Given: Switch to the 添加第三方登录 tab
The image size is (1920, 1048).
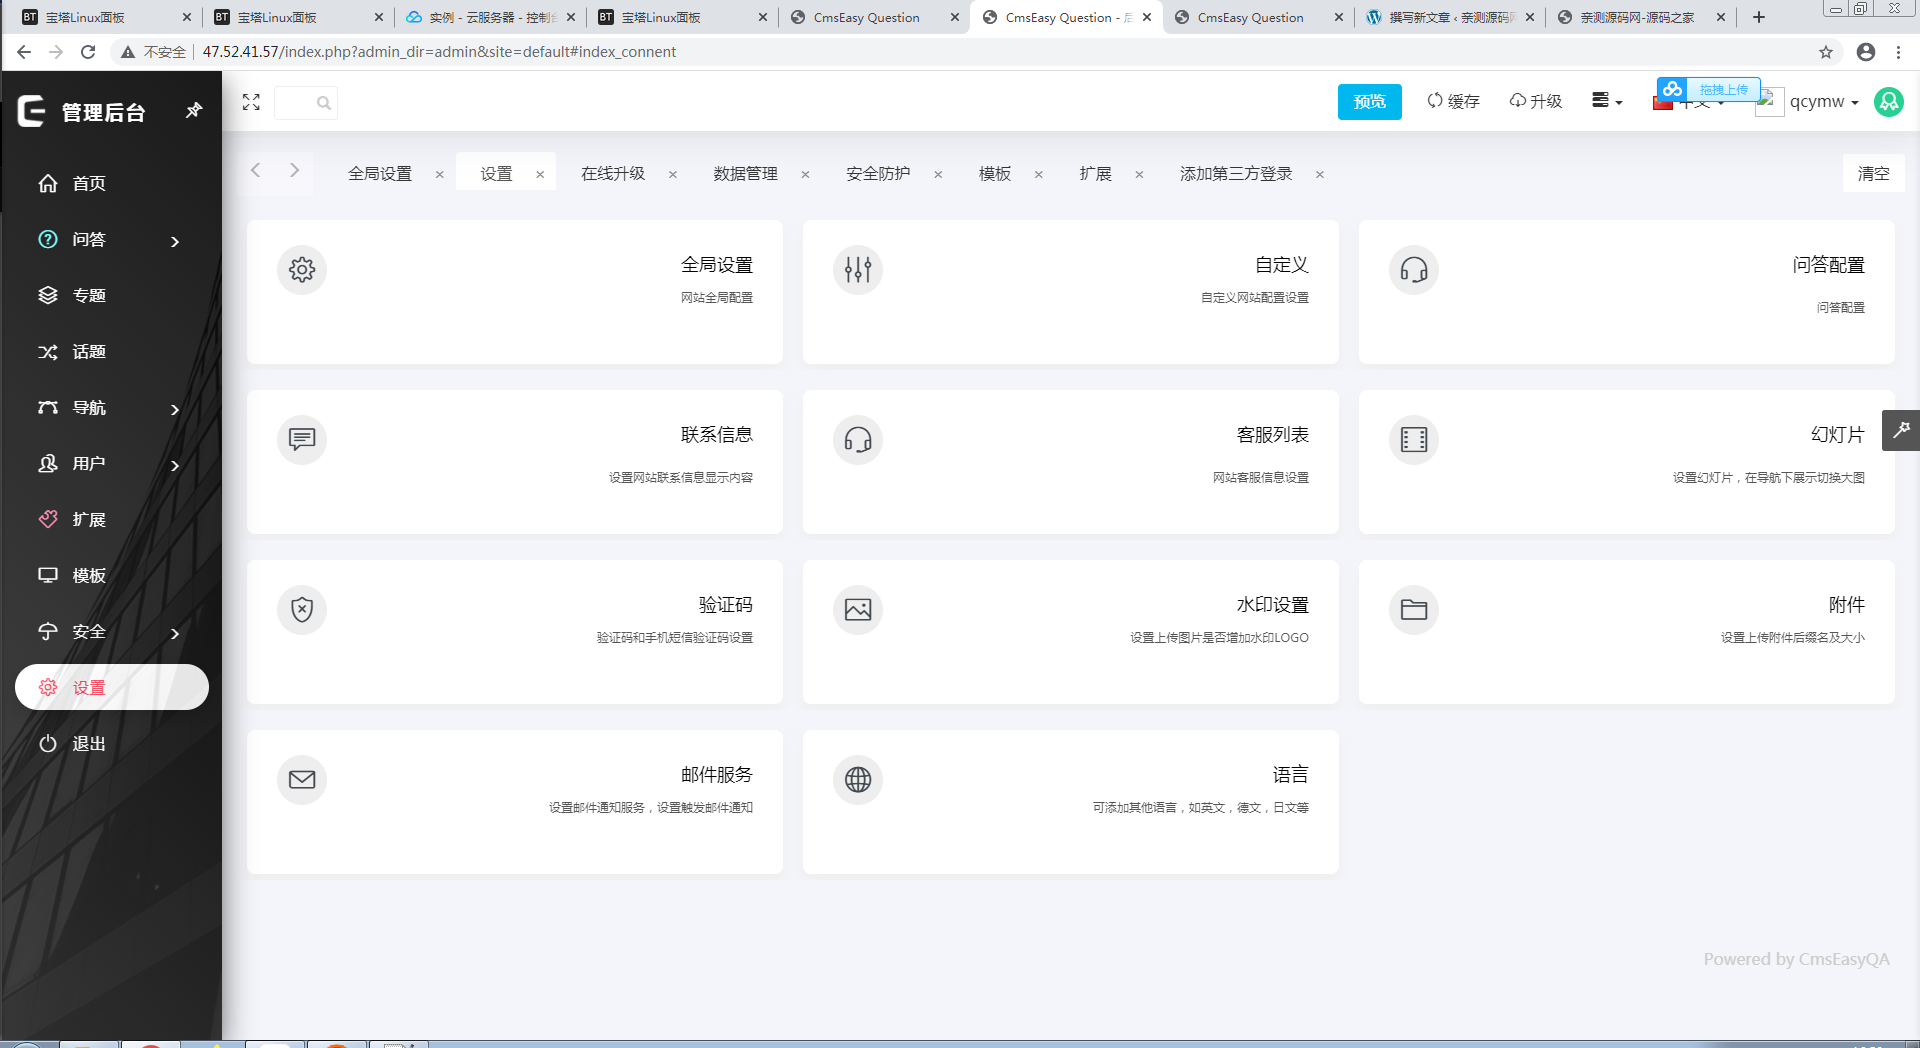Looking at the screenshot, I should (x=1236, y=173).
